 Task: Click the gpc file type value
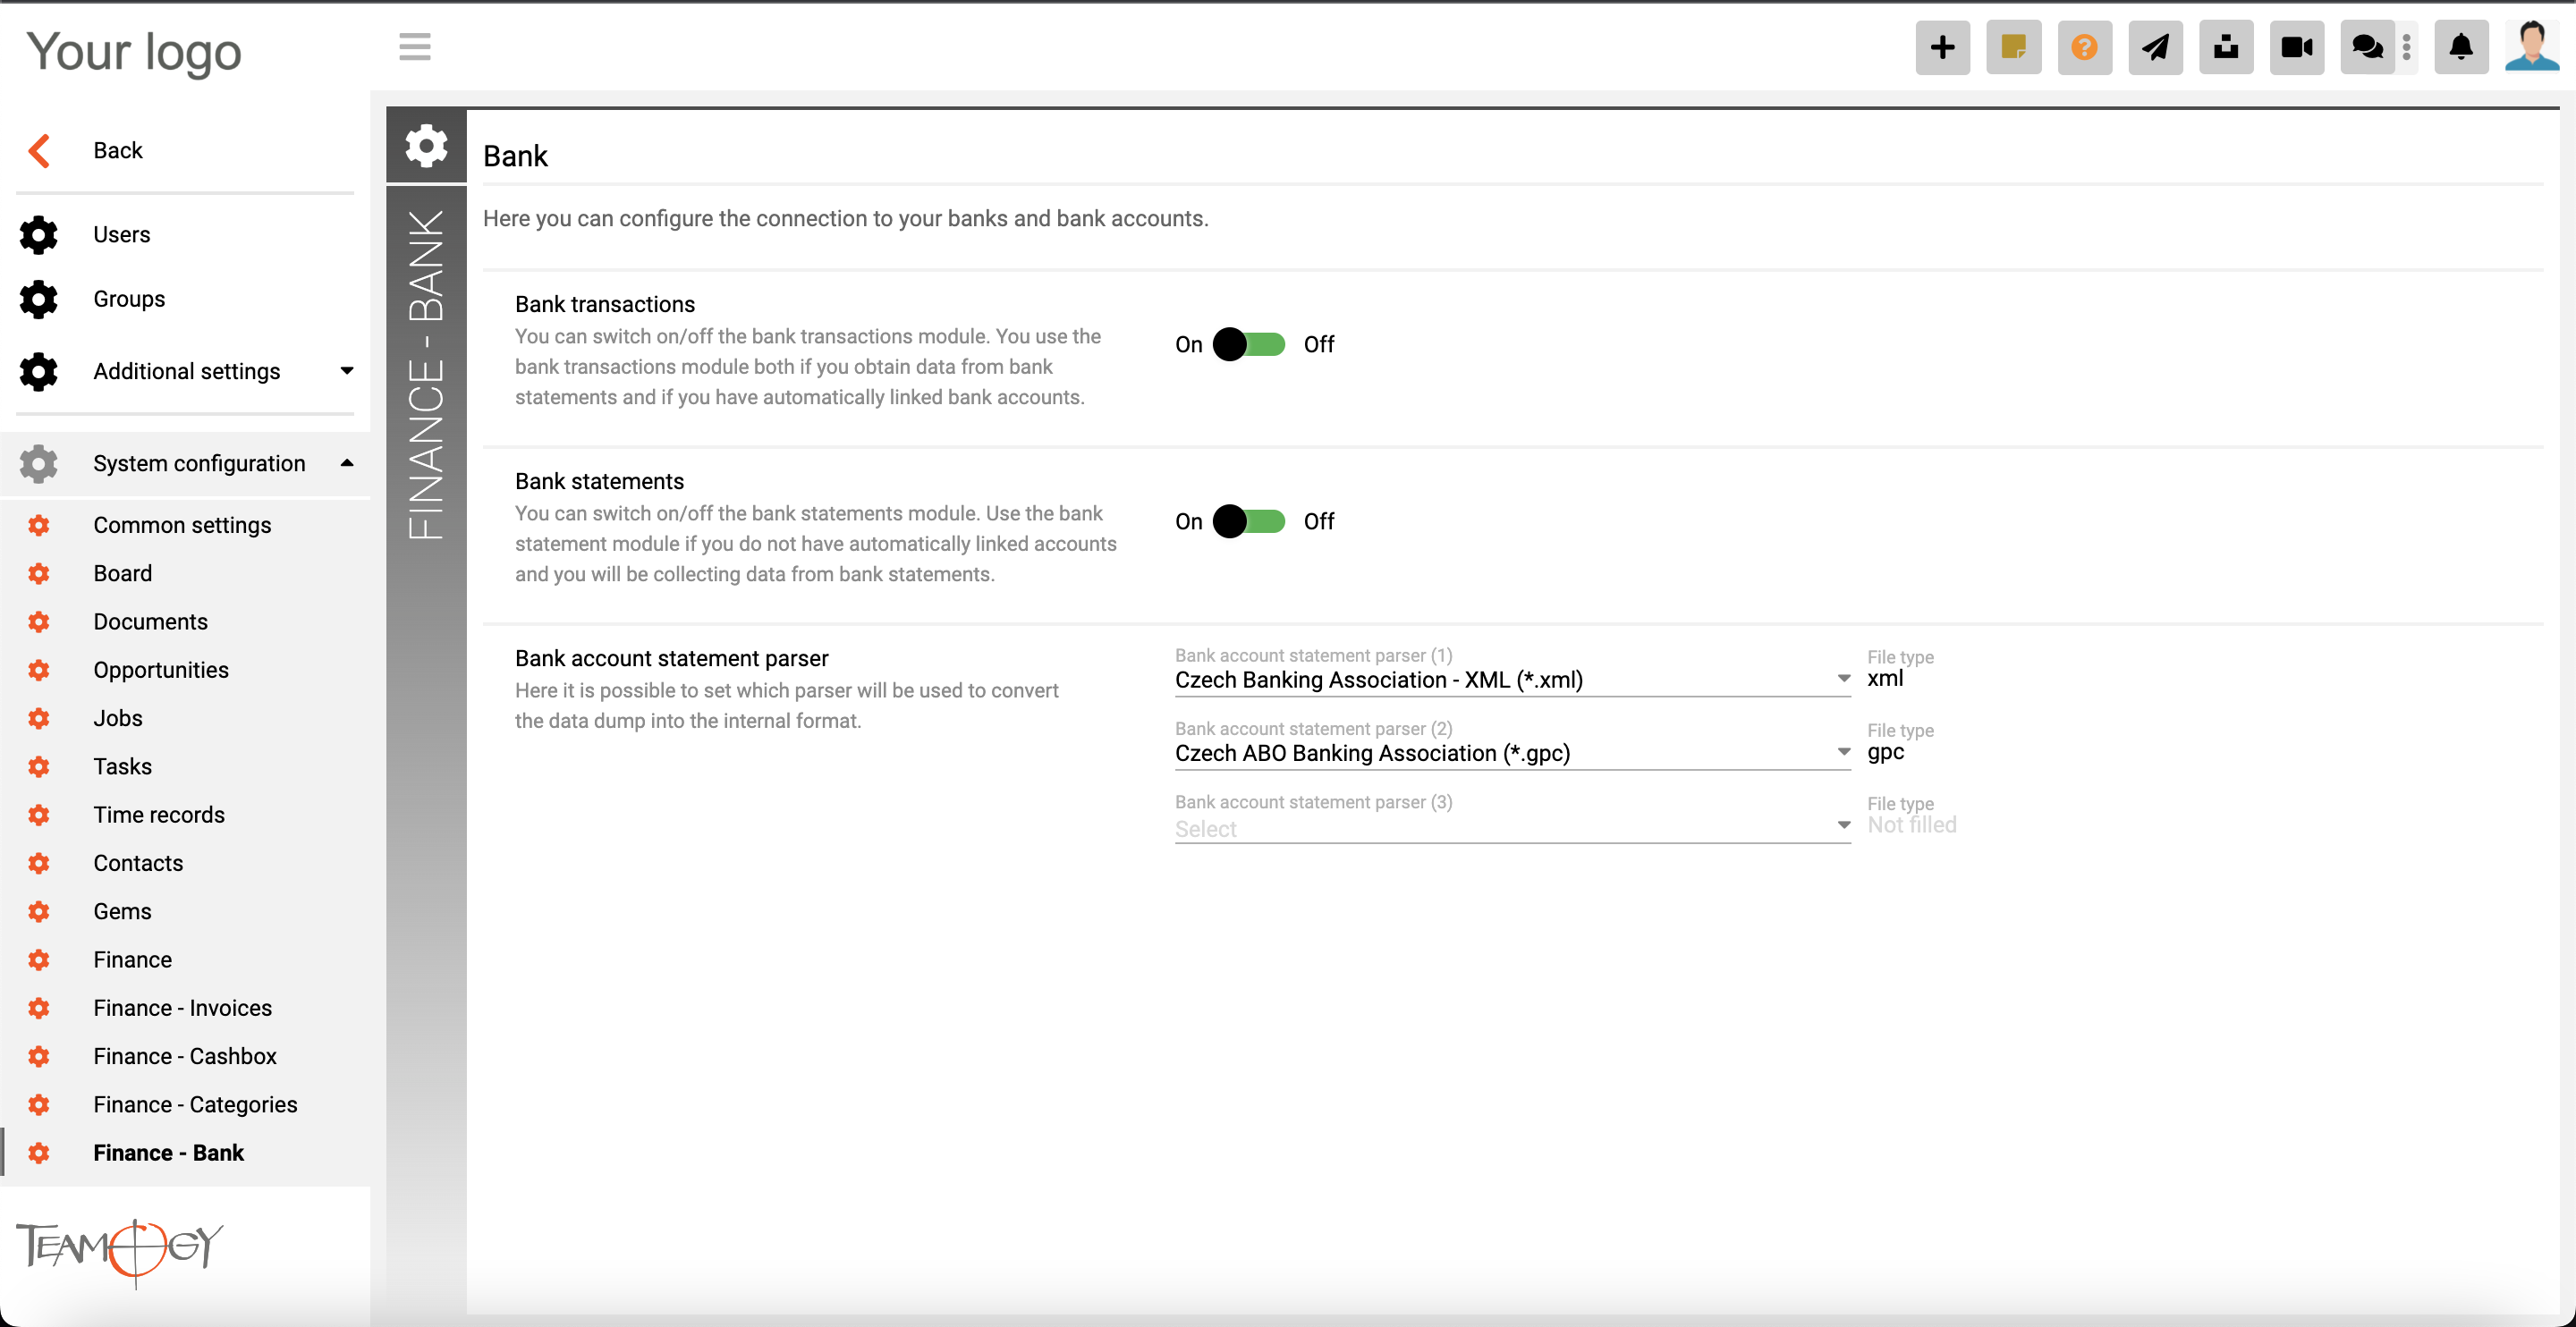pyautogui.click(x=1885, y=752)
